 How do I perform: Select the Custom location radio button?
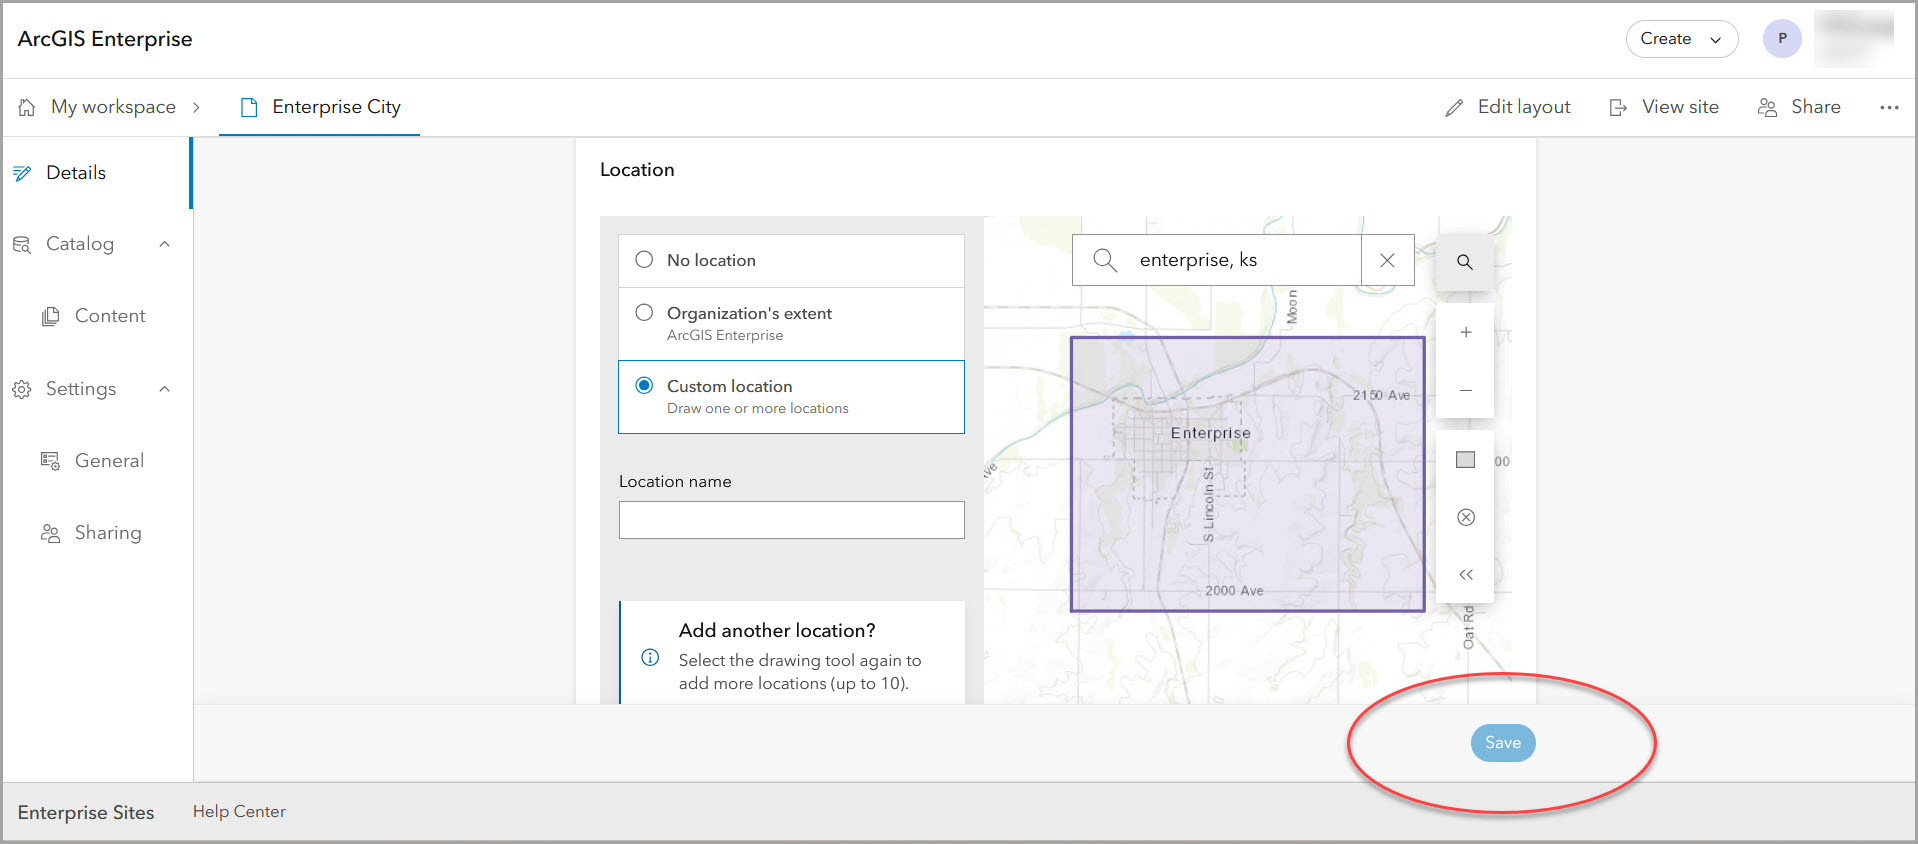[644, 386]
